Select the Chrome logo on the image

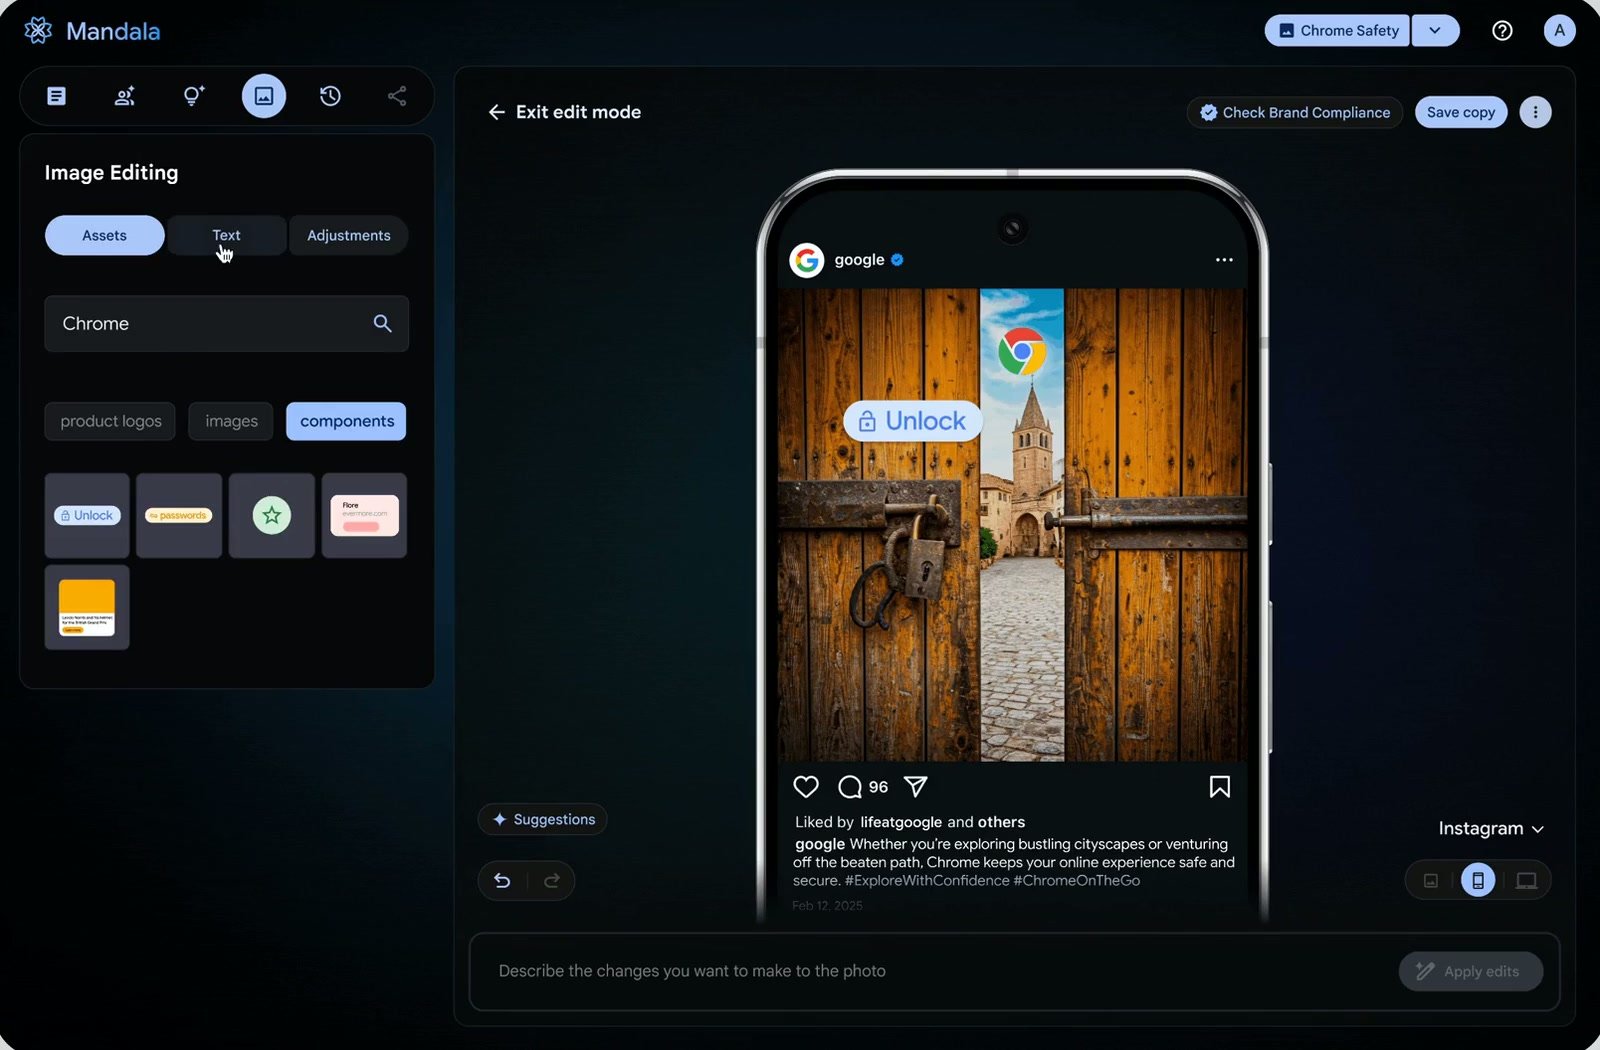pos(1022,352)
